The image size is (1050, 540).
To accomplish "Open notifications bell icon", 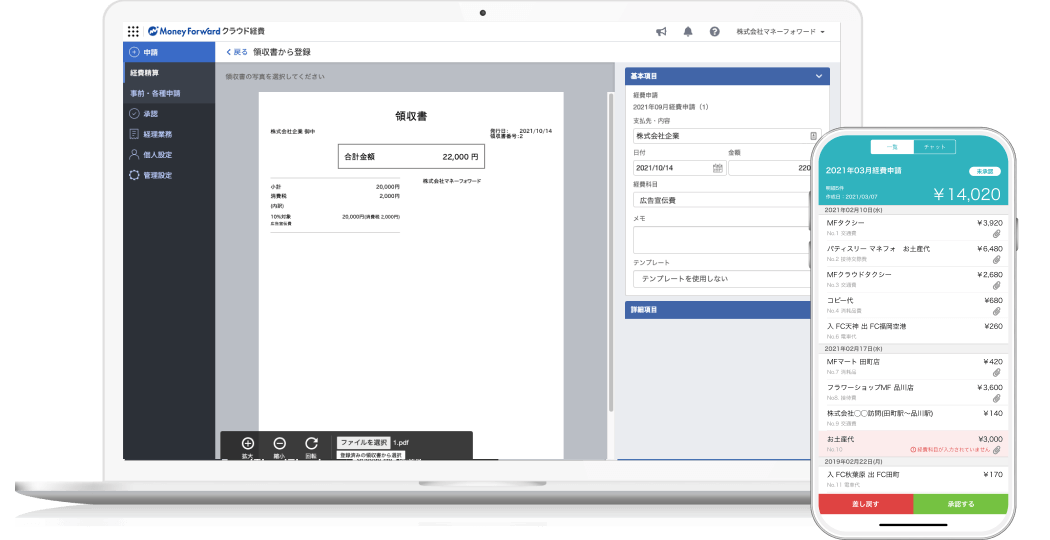I will (x=688, y=31).
